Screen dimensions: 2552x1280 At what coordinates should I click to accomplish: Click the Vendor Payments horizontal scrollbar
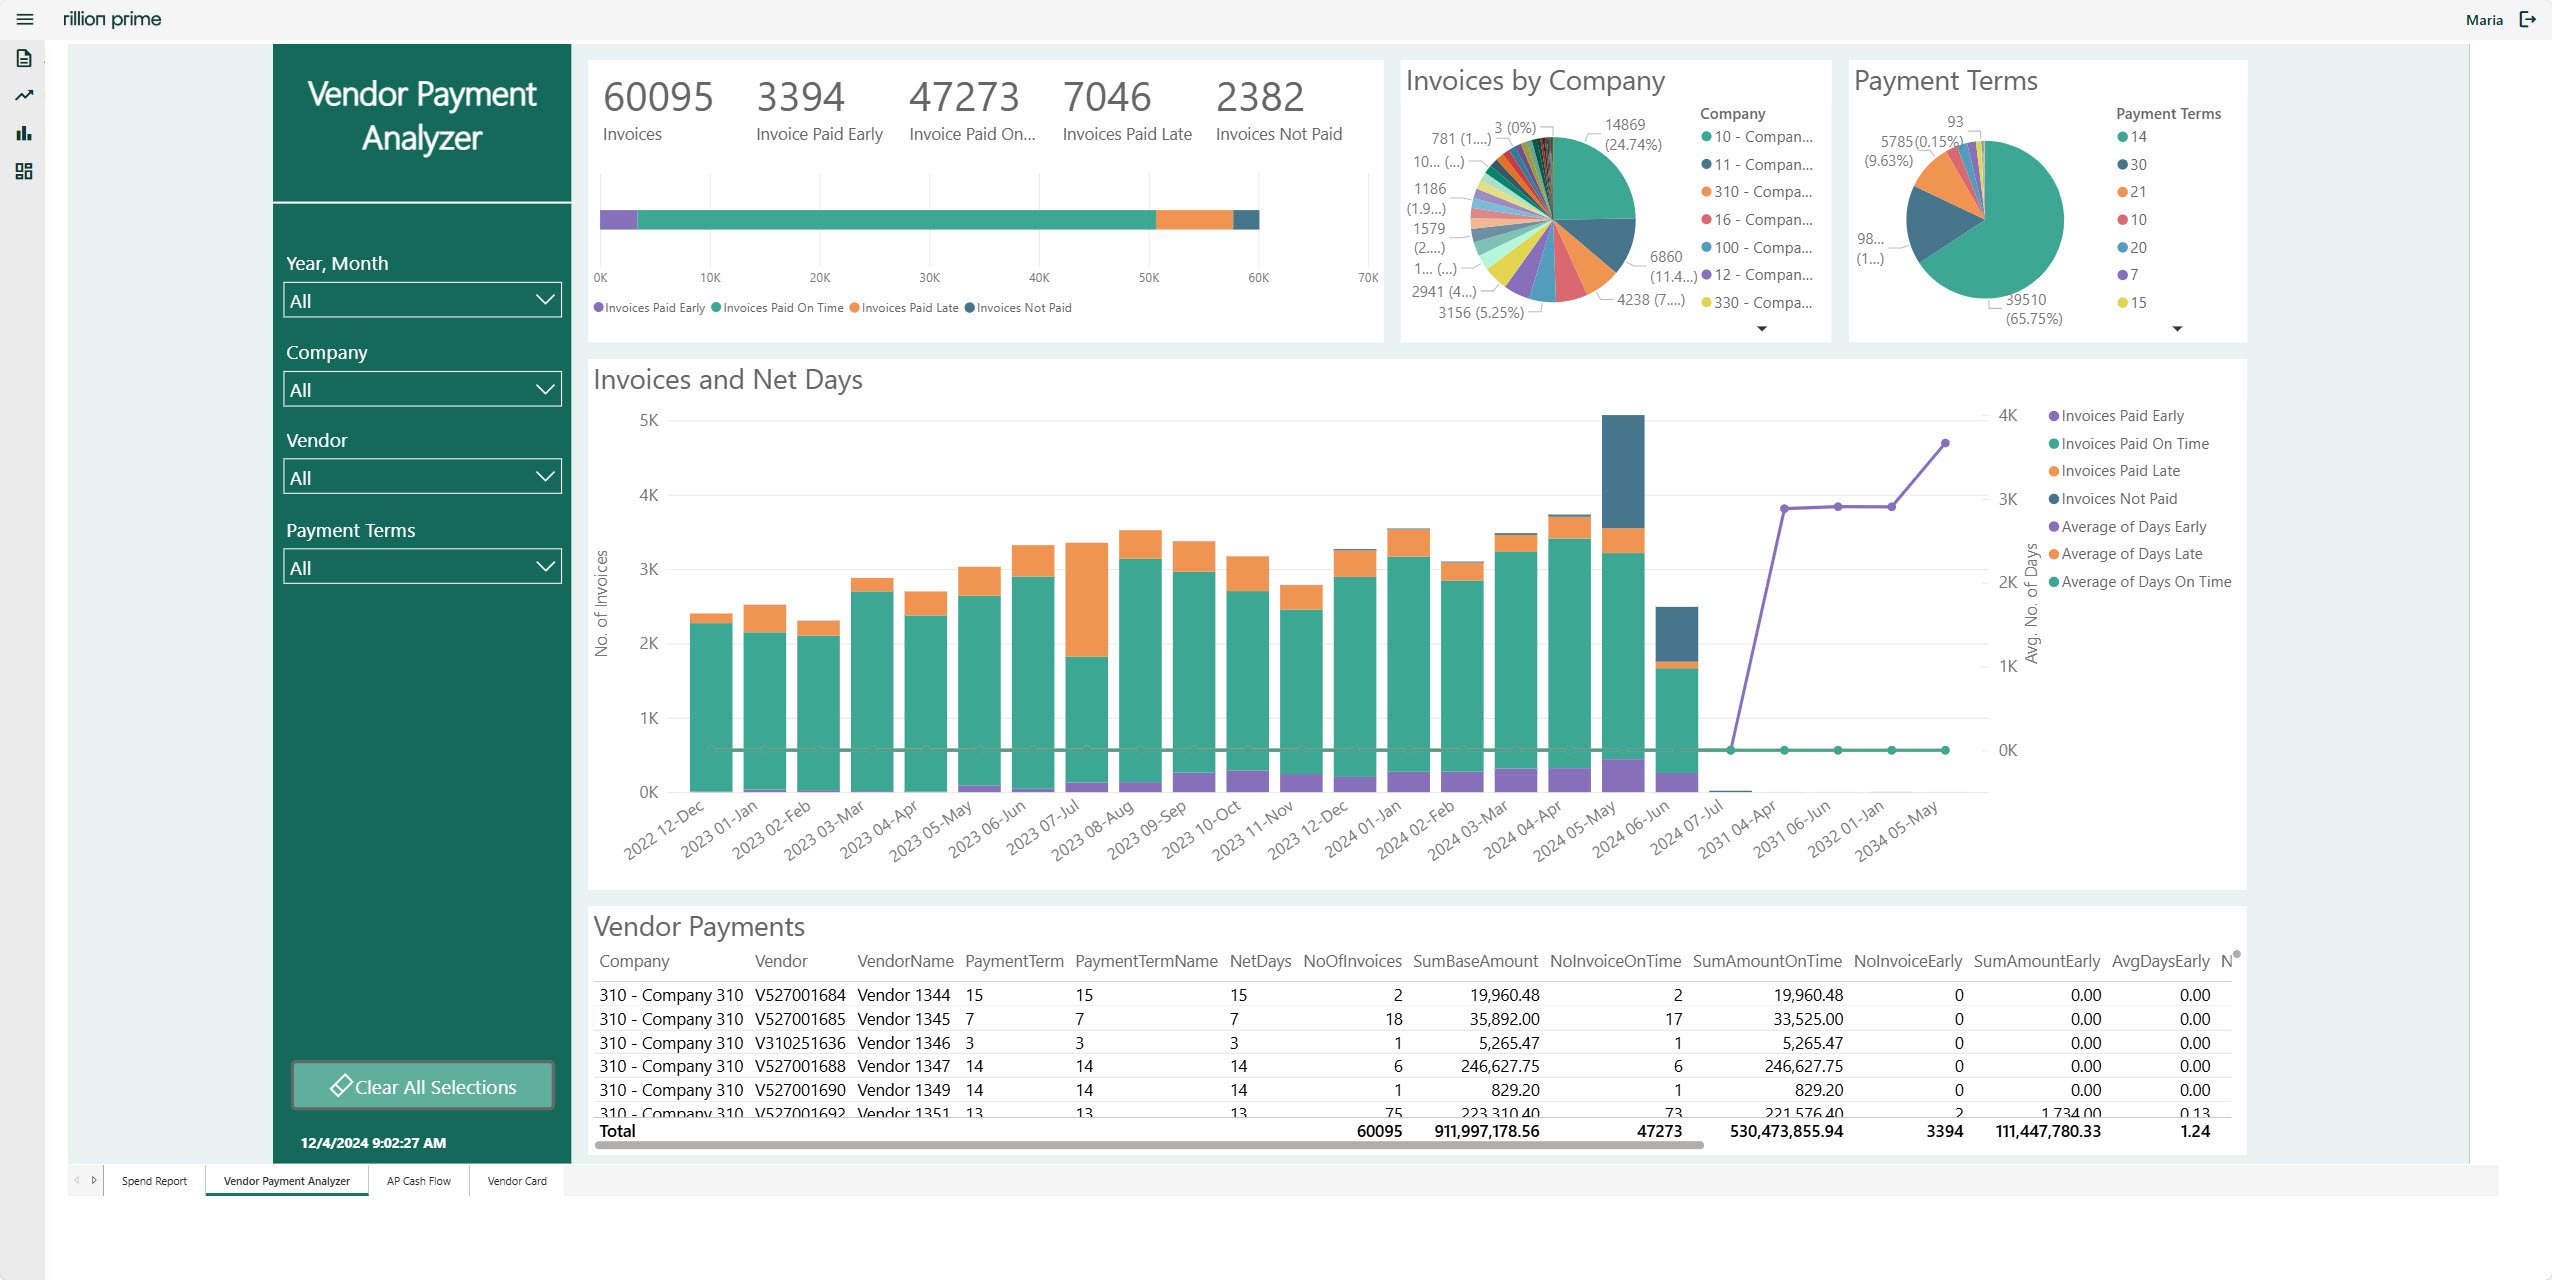pos(1148,1145)
